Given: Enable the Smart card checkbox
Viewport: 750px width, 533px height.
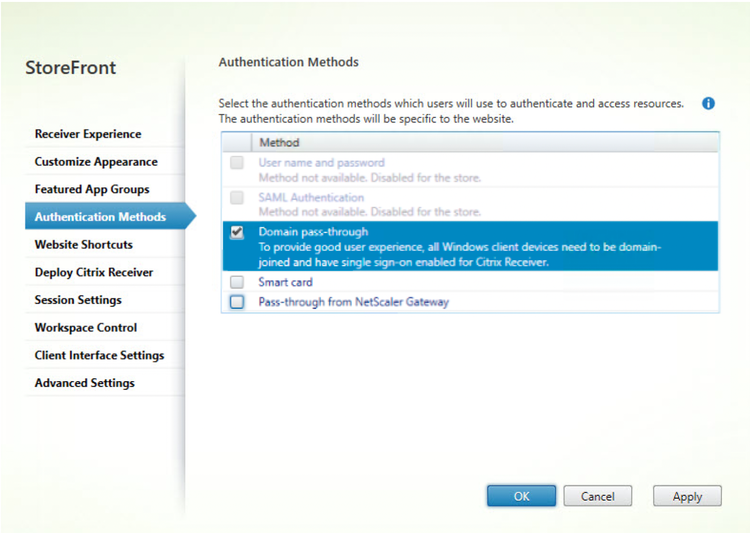Looking at the screenshot, I should (237, 282).
